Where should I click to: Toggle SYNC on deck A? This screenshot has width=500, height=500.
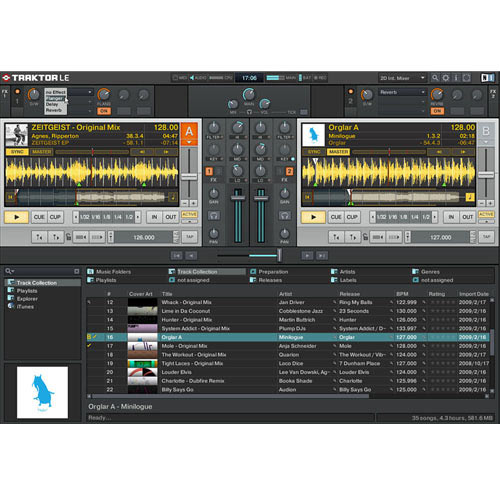[x=17, y=152]
